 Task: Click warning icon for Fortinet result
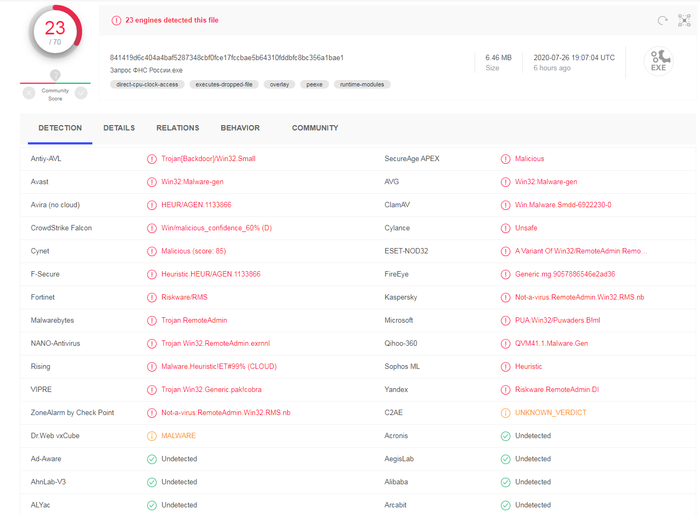[x=152, y=297]
